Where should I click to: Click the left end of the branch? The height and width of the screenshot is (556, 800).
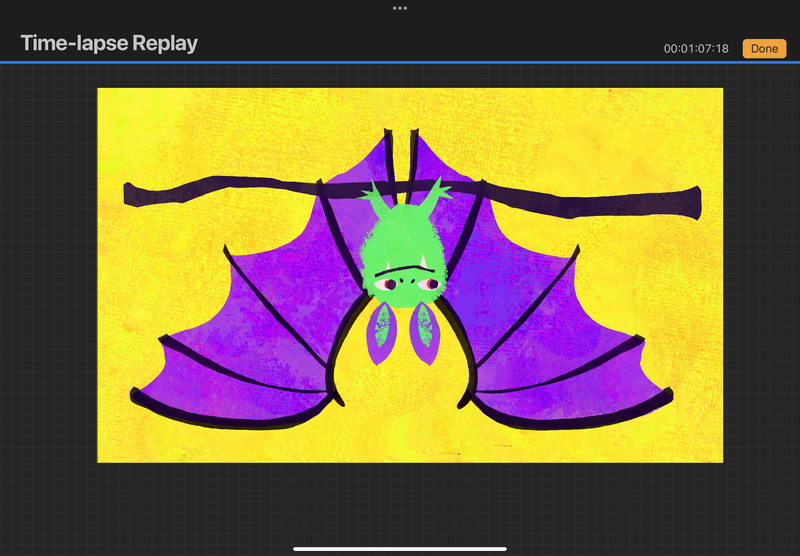coord(140,194)
